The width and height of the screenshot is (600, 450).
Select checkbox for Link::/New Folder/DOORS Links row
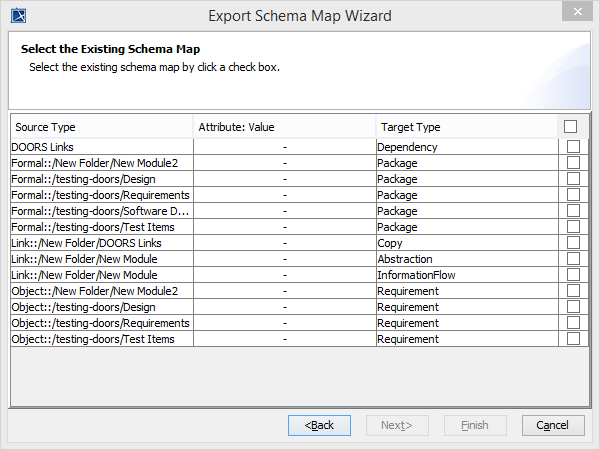[x=573, y=243]
